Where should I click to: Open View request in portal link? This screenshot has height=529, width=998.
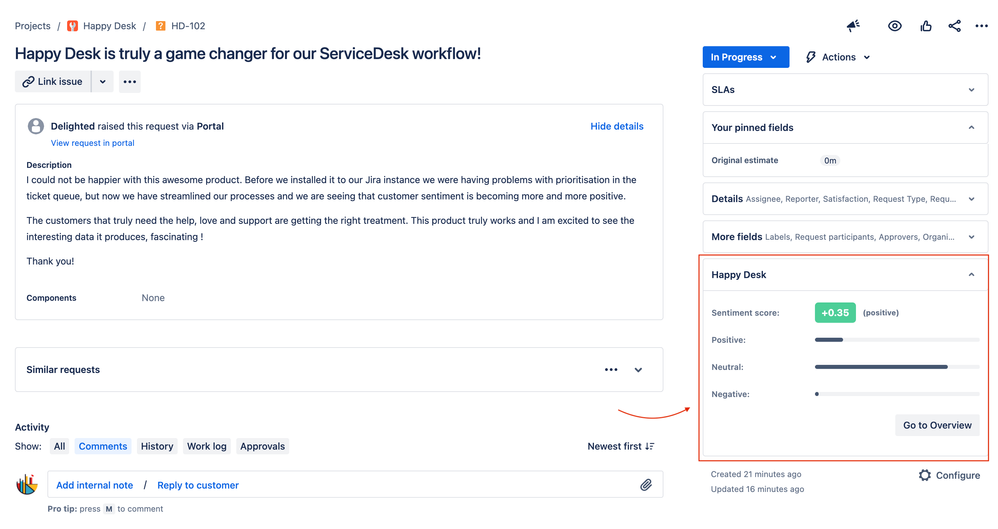[92, 143]
